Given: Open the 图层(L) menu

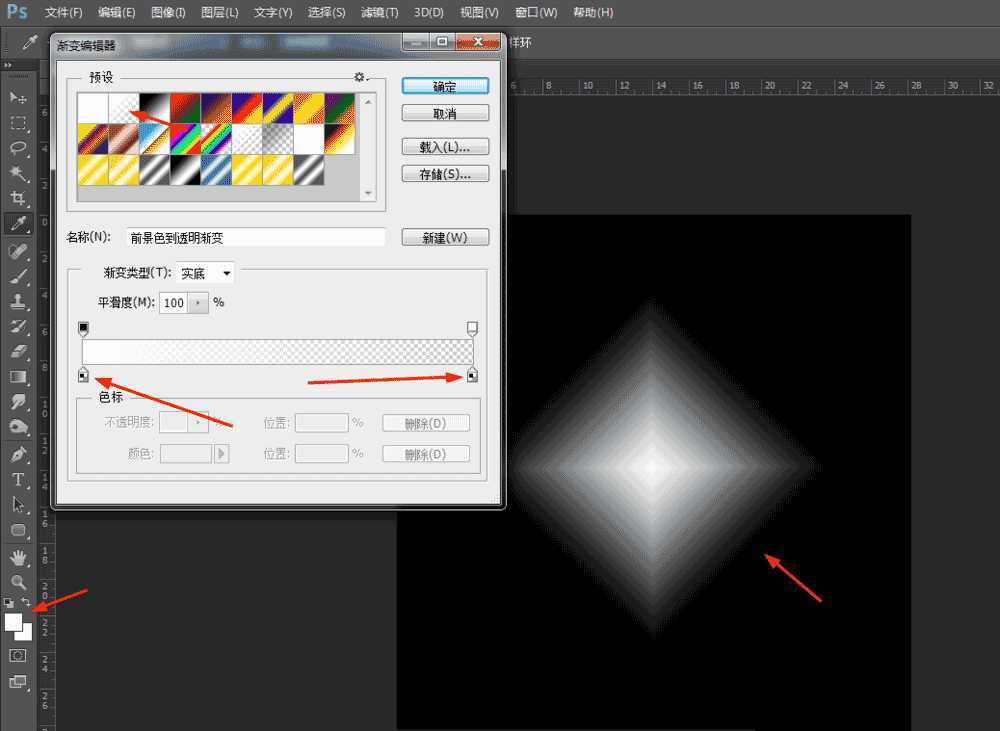Looking at the screenshot, I should click(219, 13).
